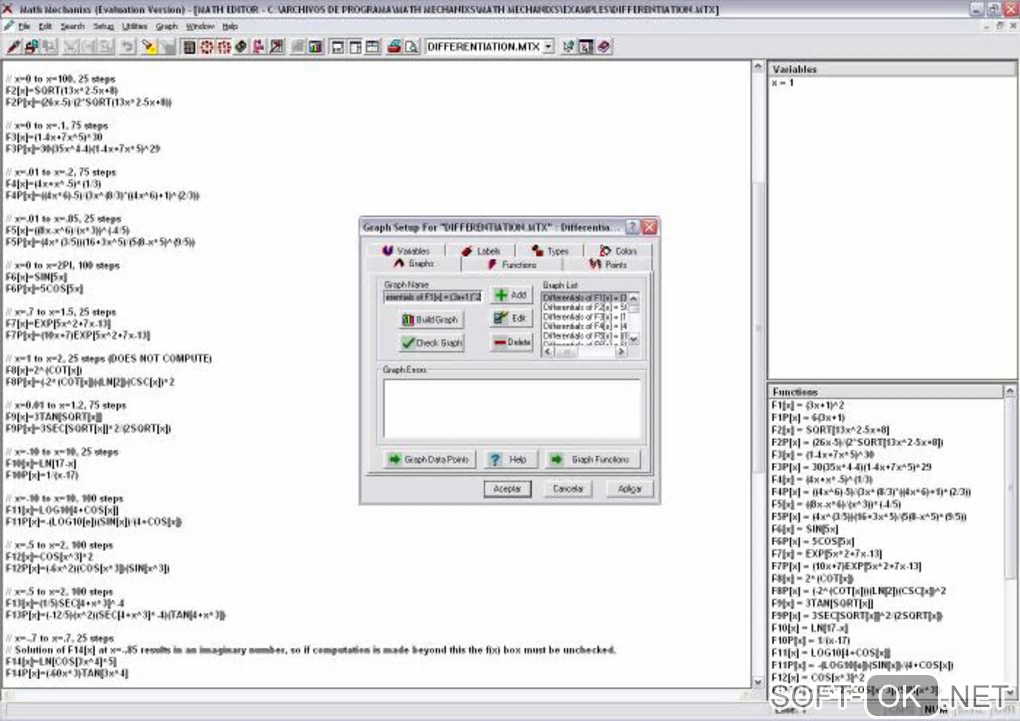1020x721 pixels.
Task: Click the pencil icon at the toolbar start
Action: tap(13, 47)
